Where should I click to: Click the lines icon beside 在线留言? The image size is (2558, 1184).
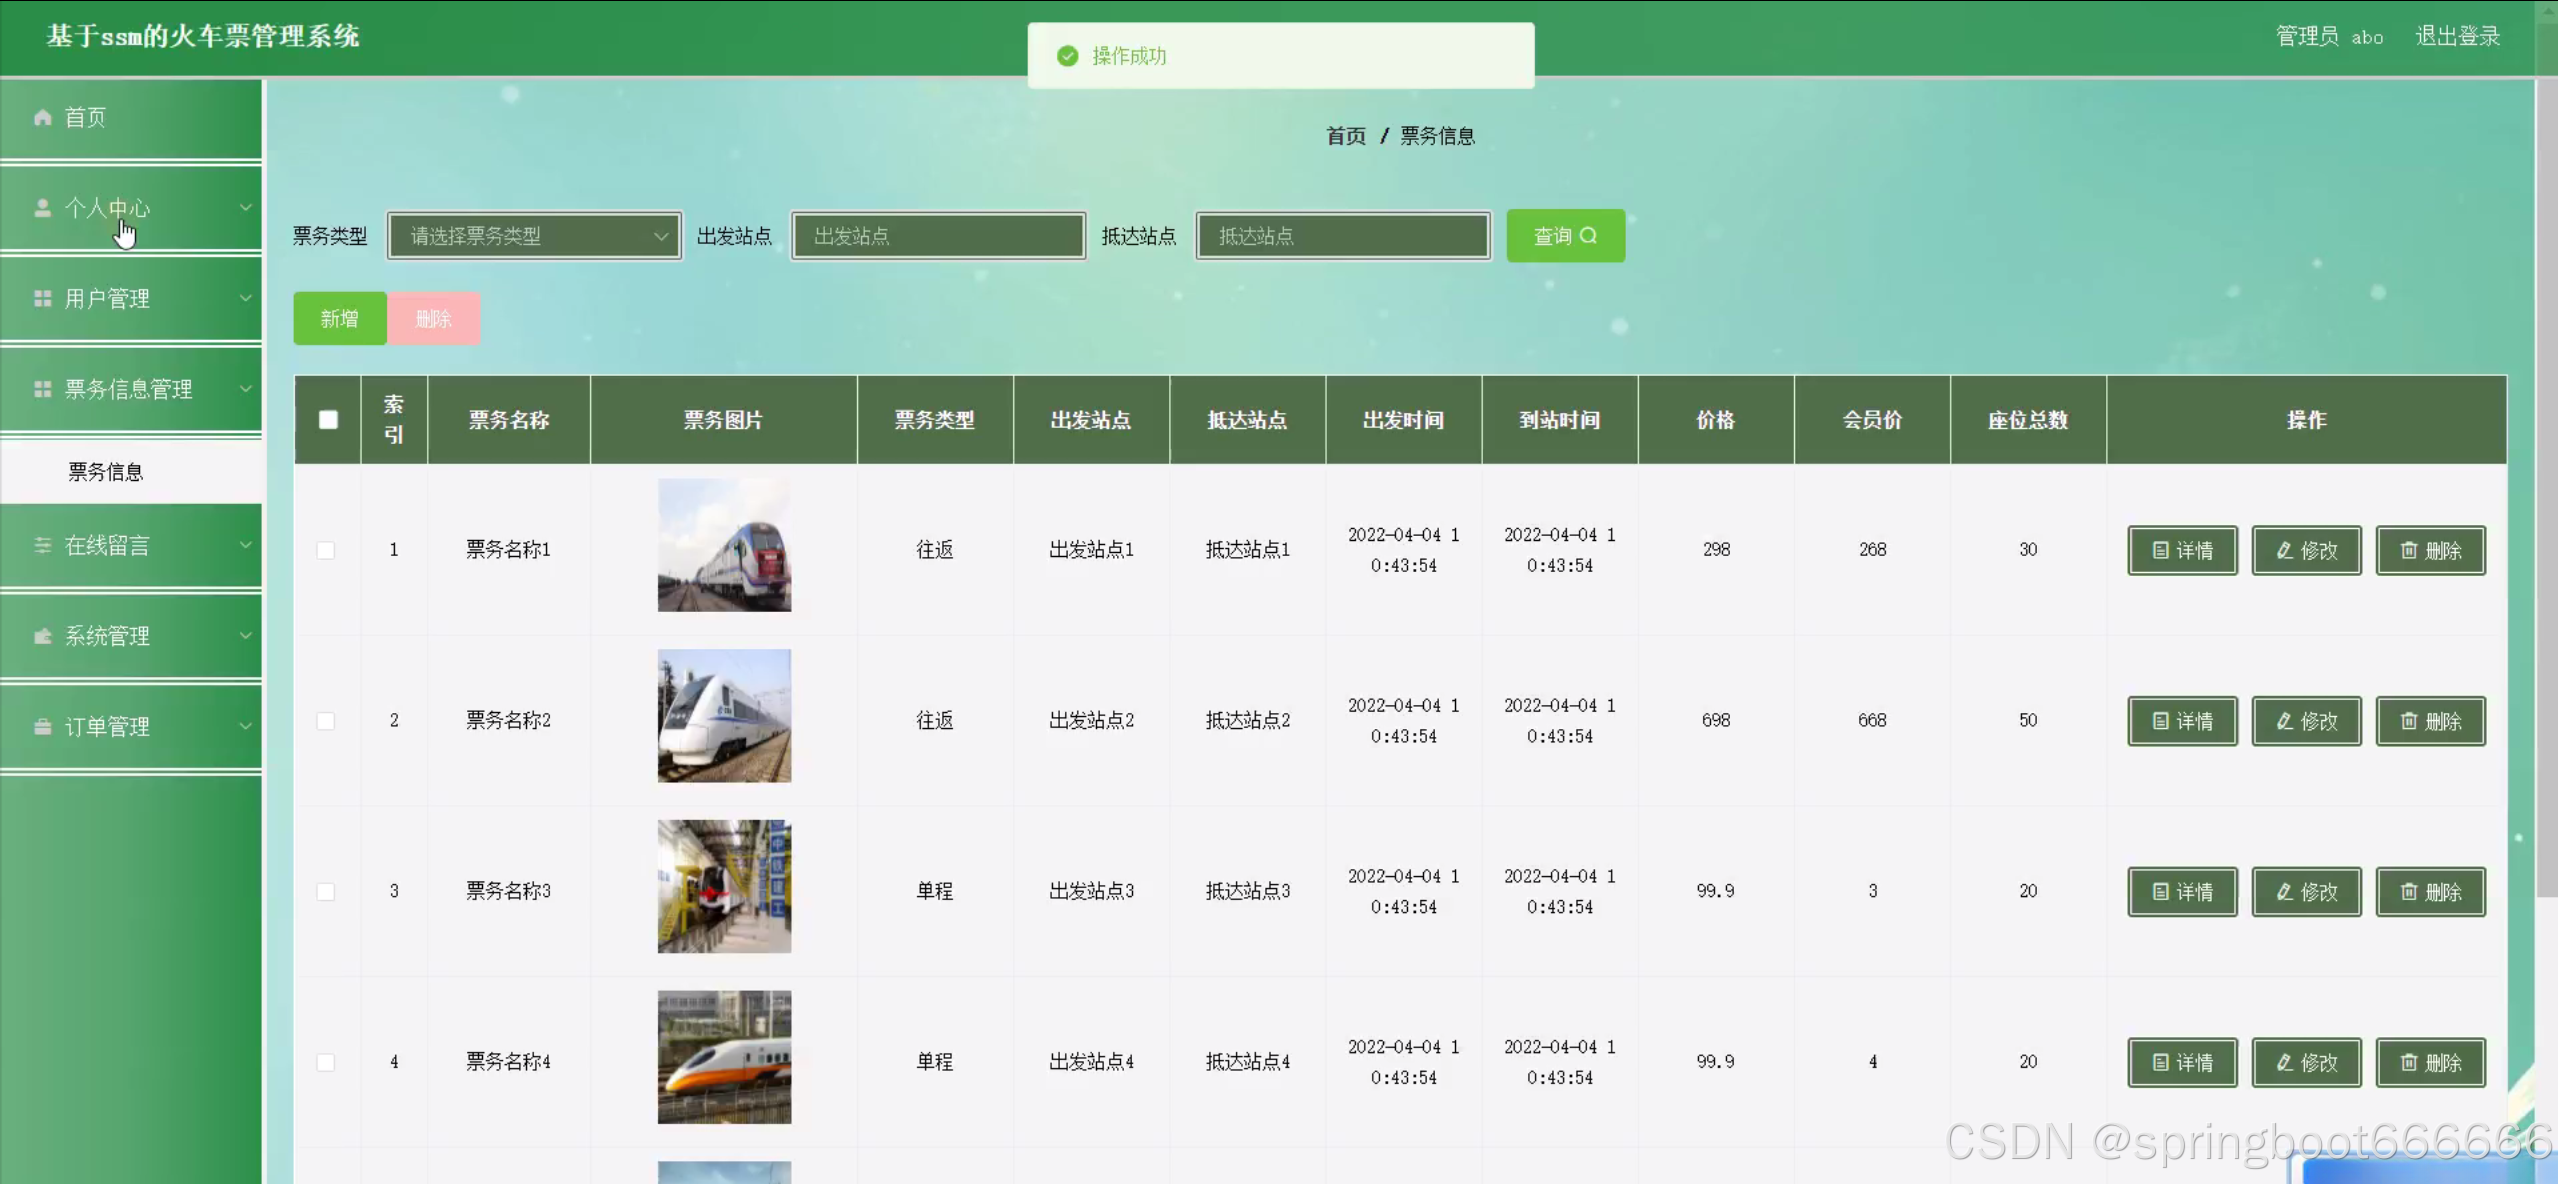coord(42,545)
